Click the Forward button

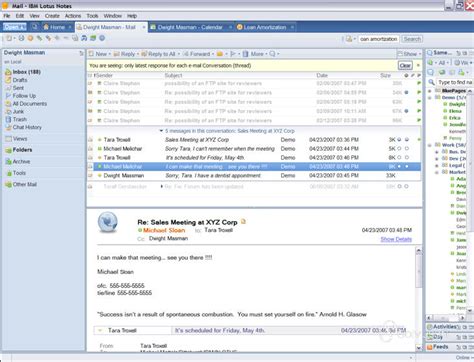(197, 54)
